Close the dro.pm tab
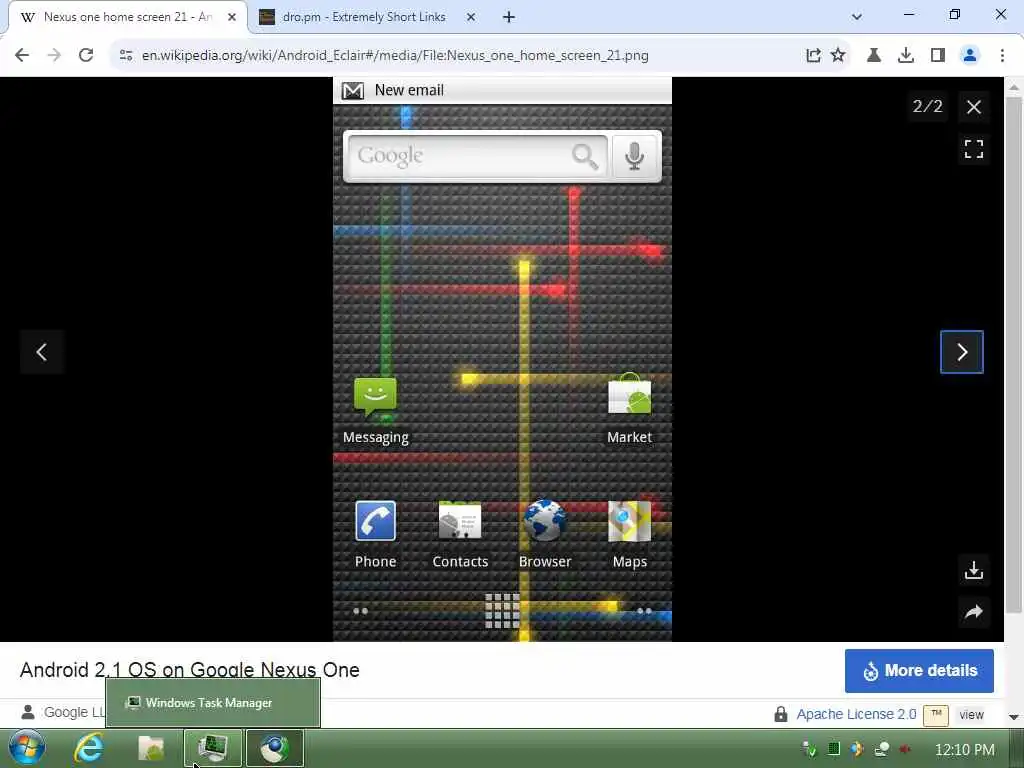1024x768 pixels. pos(471,18)
